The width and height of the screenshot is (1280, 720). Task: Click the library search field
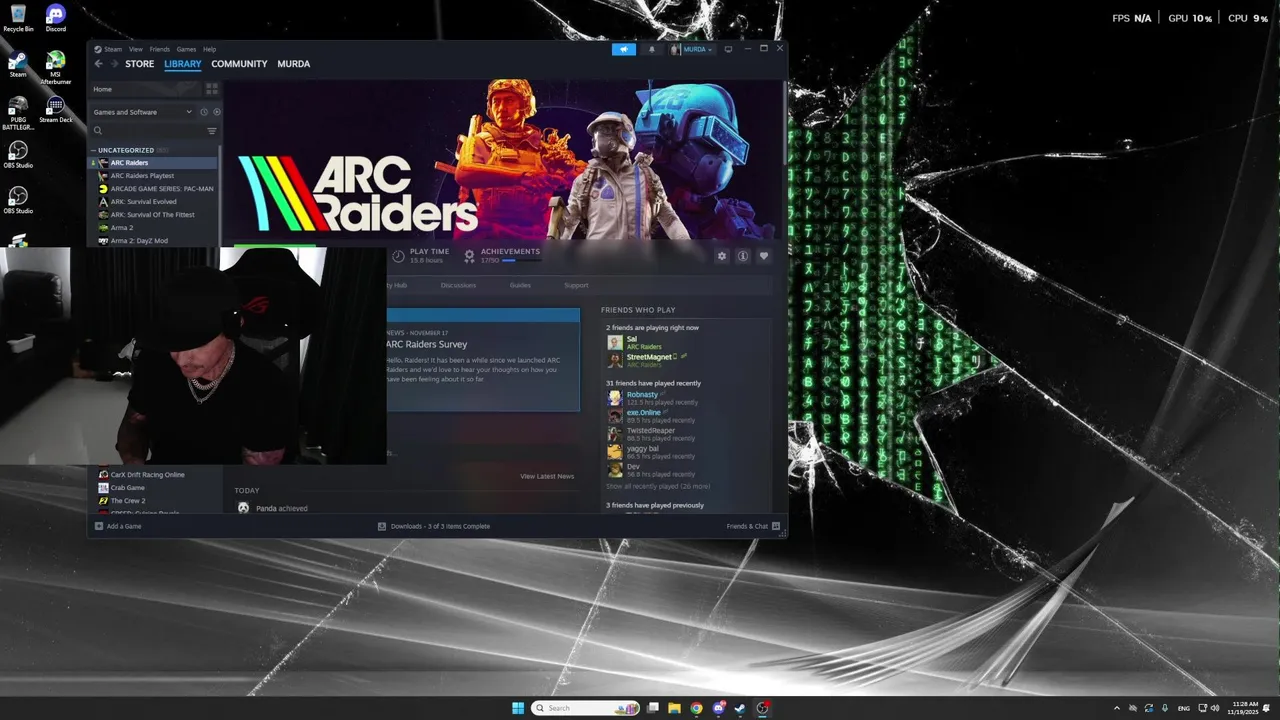tap(147, 131)
